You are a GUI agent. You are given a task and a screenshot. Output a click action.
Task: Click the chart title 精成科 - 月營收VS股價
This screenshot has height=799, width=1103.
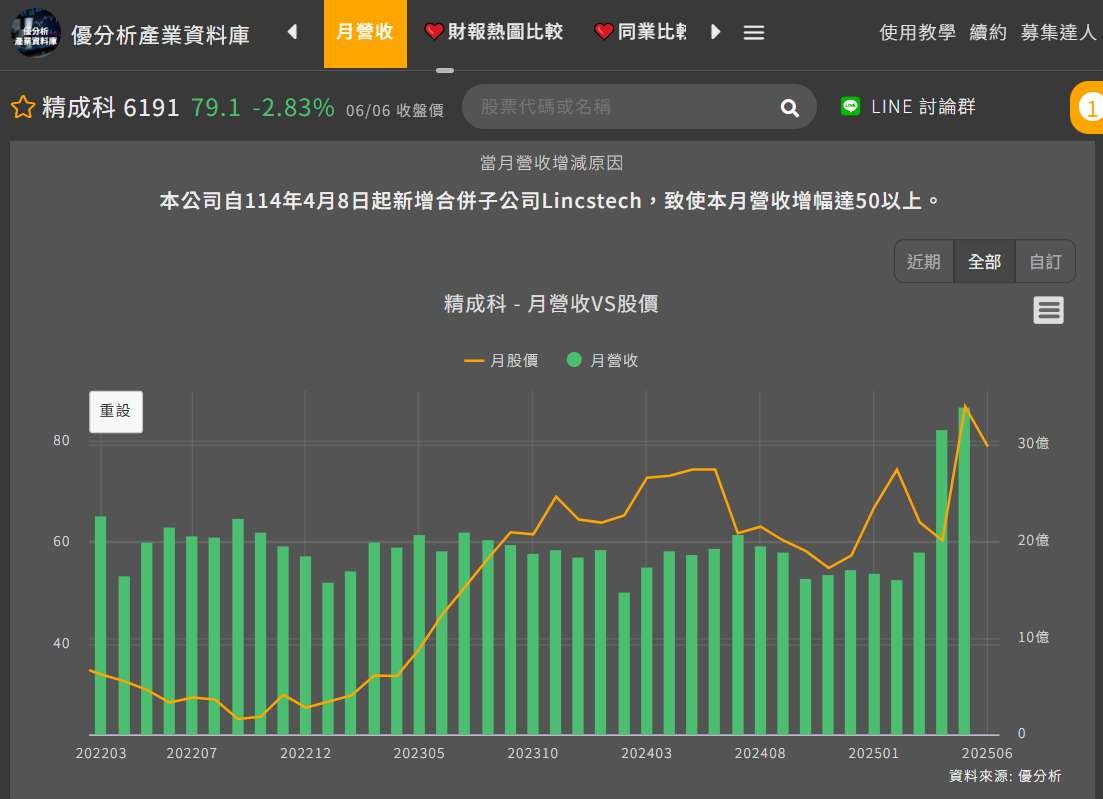pos(552,304)
